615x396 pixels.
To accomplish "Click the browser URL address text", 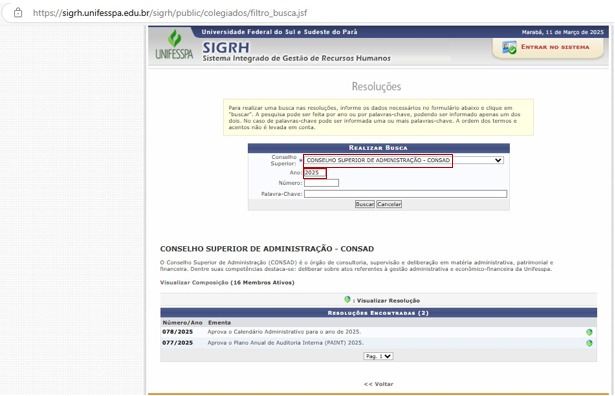I will 170,13.
